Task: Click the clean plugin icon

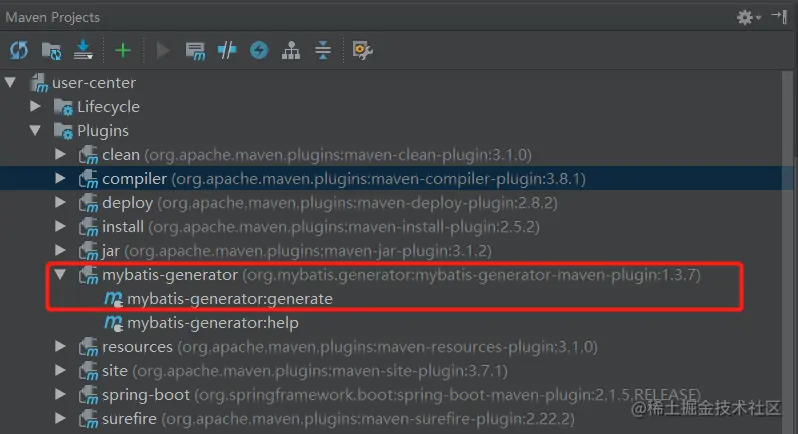Action: click(88, 155)
